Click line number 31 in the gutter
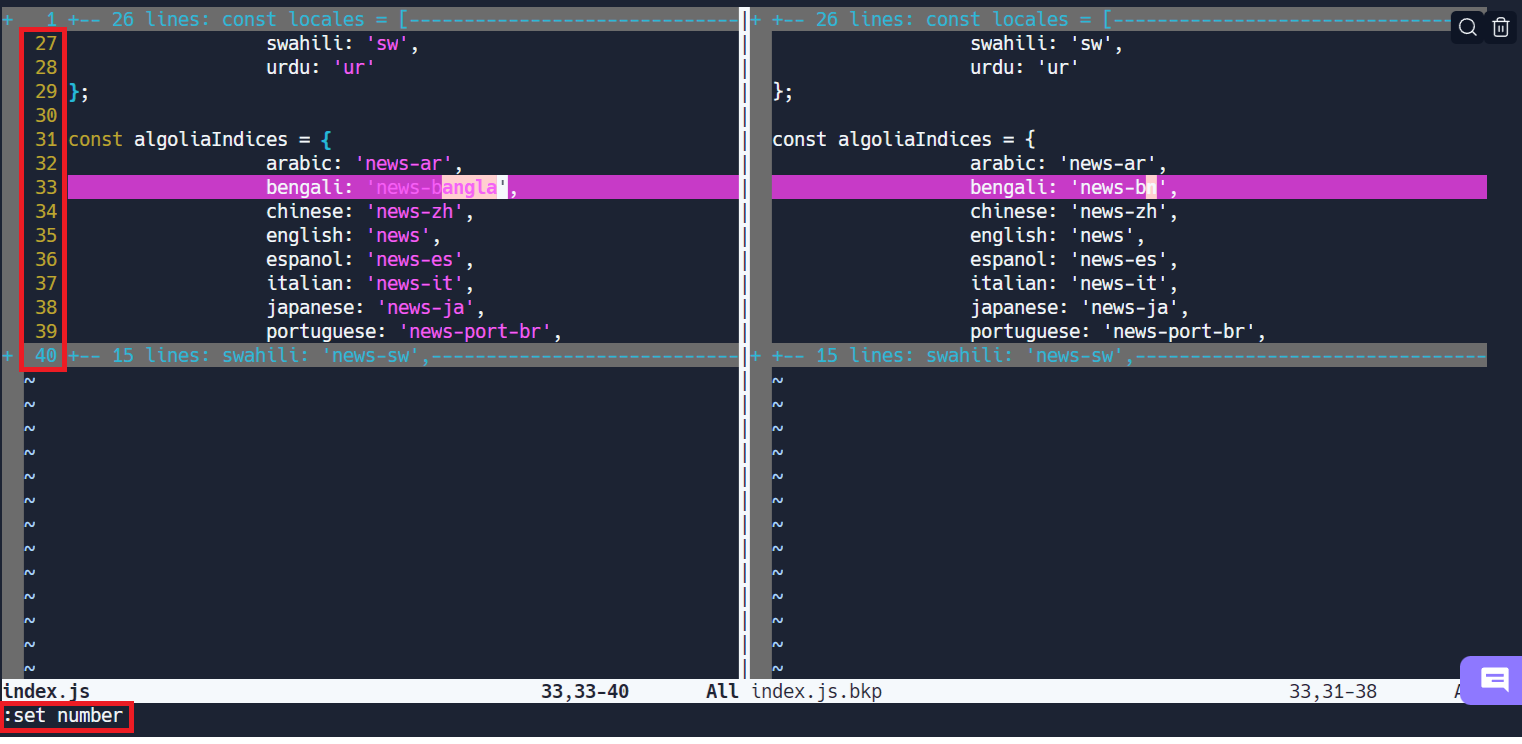This screenshot has height=744, width=1522. pyautogui.click(x=46, y=139)
